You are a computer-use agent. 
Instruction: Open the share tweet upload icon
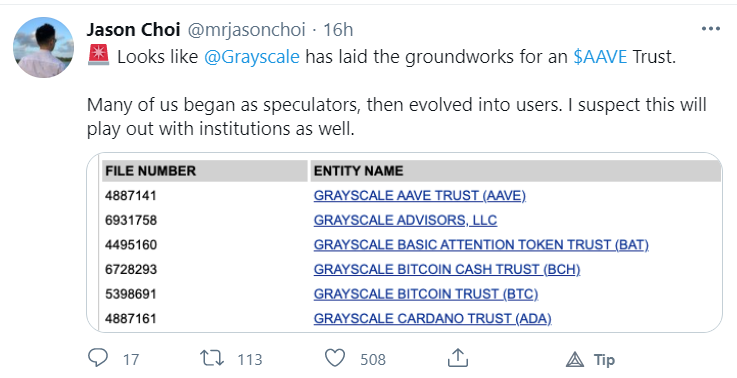458,358
